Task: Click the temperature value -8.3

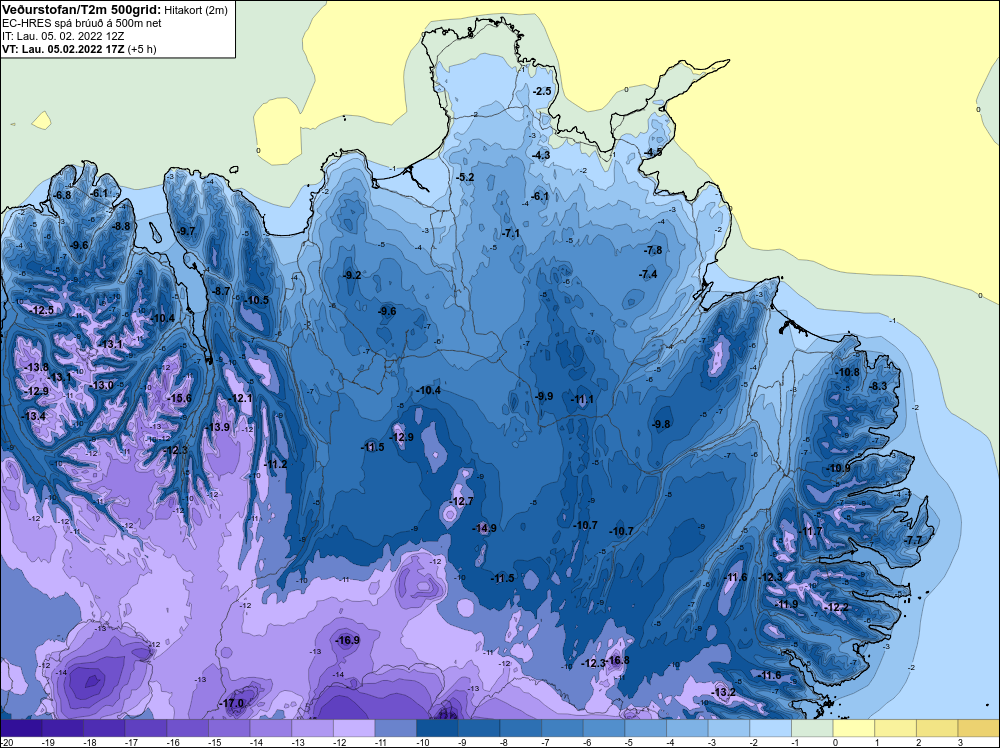Action: [878, 386]
